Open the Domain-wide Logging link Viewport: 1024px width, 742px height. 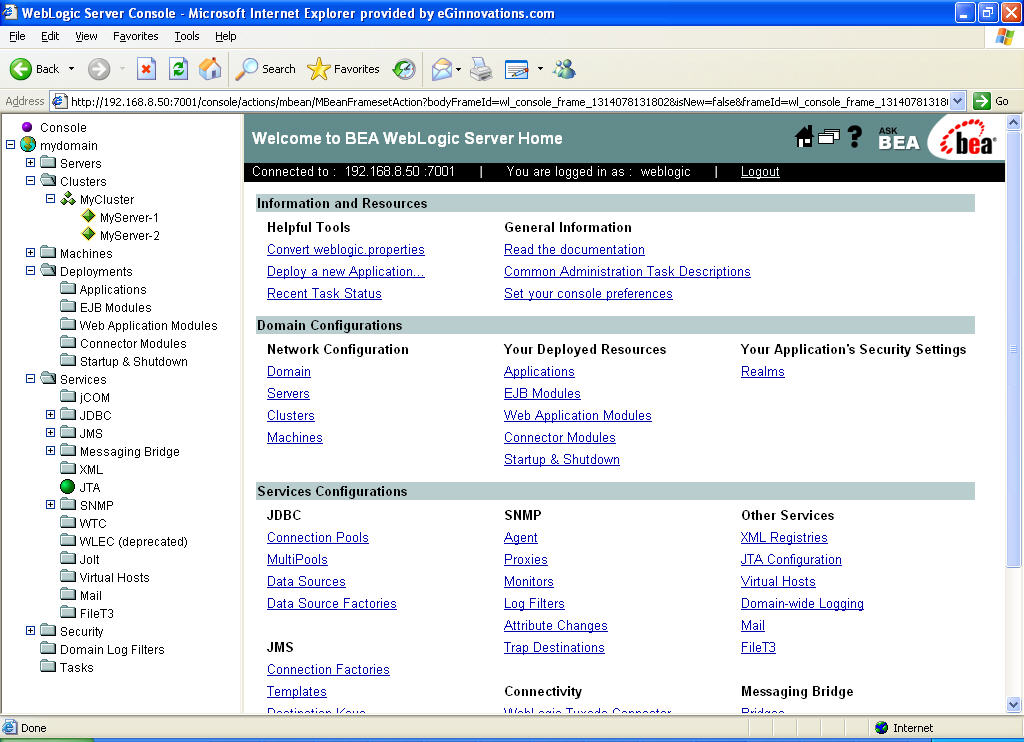click(802, 604)
